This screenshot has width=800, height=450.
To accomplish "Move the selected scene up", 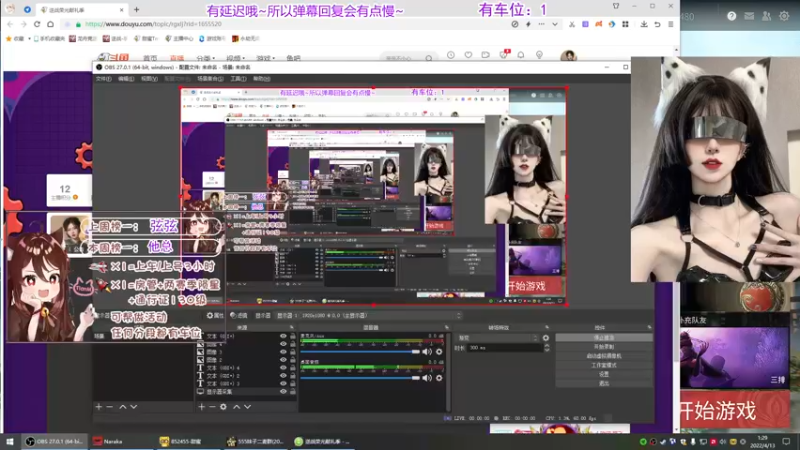I will [x=123, y=407].
